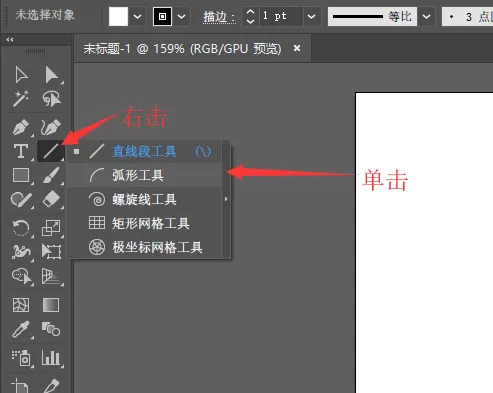Viewport: 493px width, 393px height.
Task: Choose 直线段工具 from the flyout menu
Action: point(144,152)
